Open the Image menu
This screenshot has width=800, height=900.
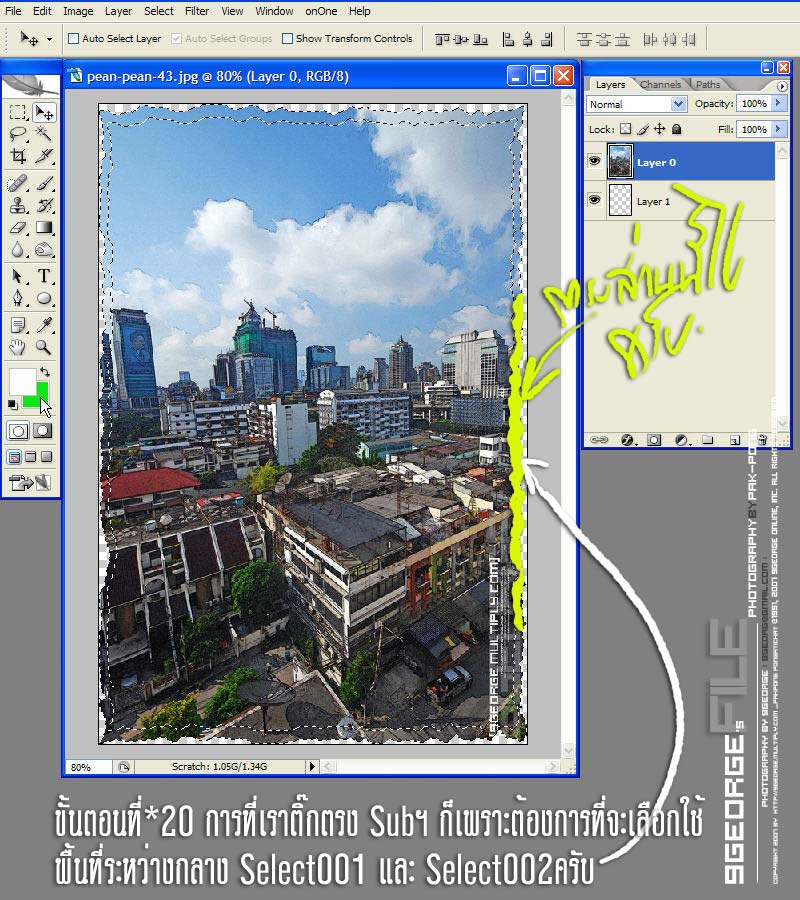[x=78, y=11]
